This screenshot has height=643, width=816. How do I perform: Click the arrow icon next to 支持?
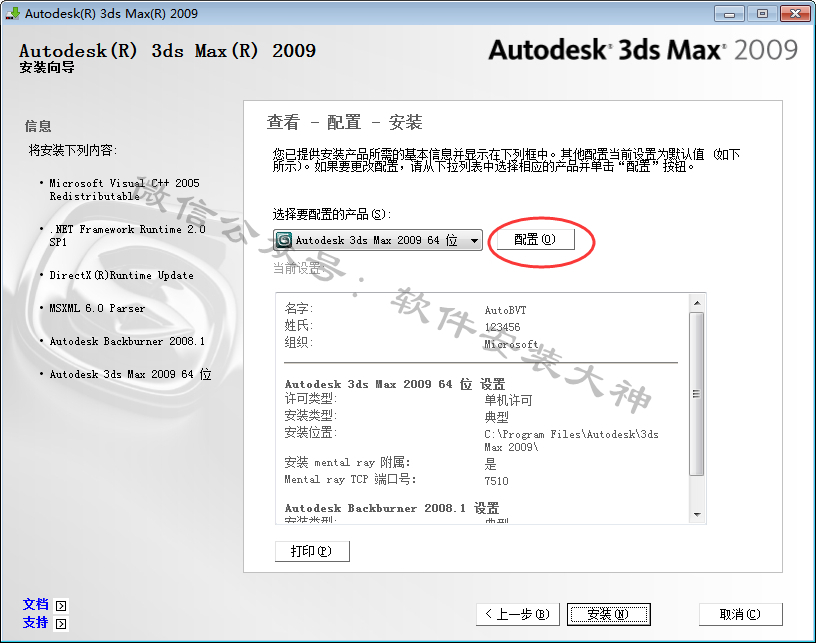(61, 624)
